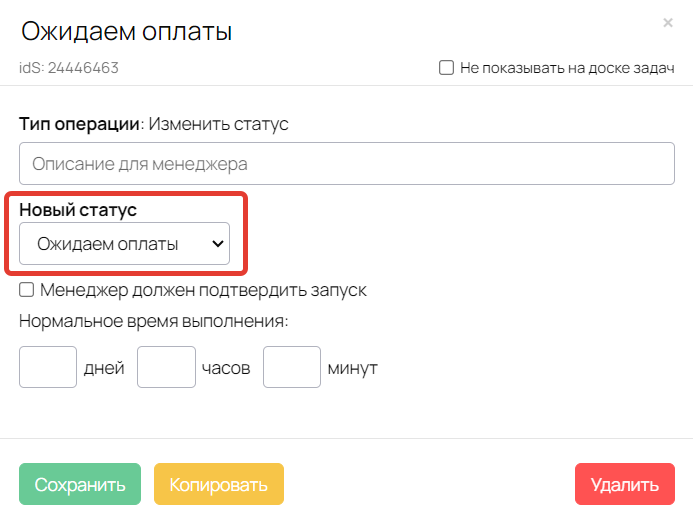Select the 'idS: 24446463' text

click(69, 68)
